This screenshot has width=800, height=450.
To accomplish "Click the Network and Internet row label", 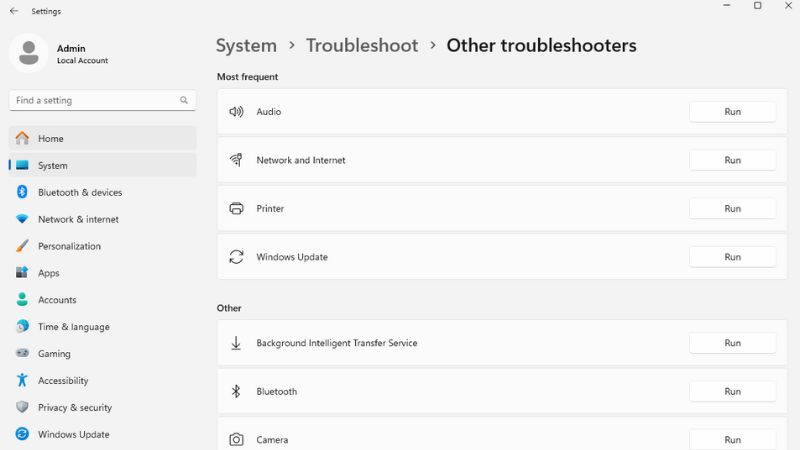I will tap(301, 160).
